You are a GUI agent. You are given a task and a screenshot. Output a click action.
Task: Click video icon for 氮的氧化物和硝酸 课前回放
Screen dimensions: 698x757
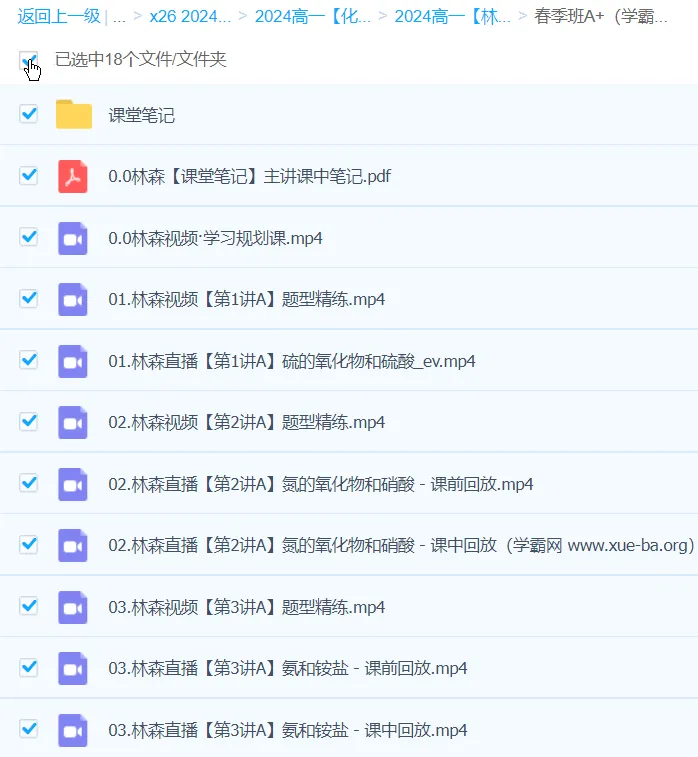[x=73, y=484]
